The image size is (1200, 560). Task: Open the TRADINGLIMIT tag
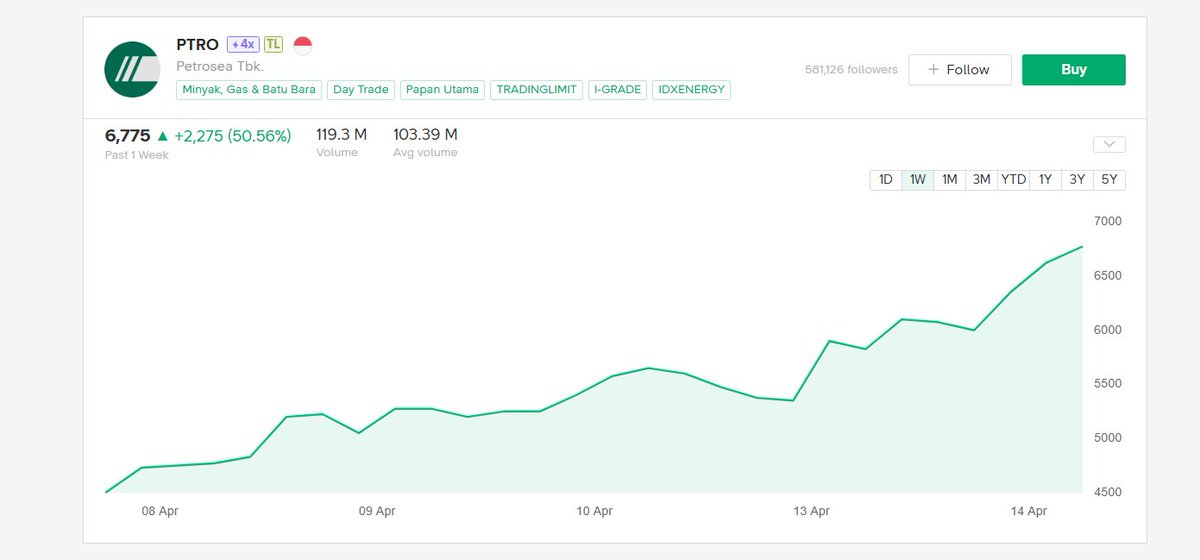(x=536, y=90)
